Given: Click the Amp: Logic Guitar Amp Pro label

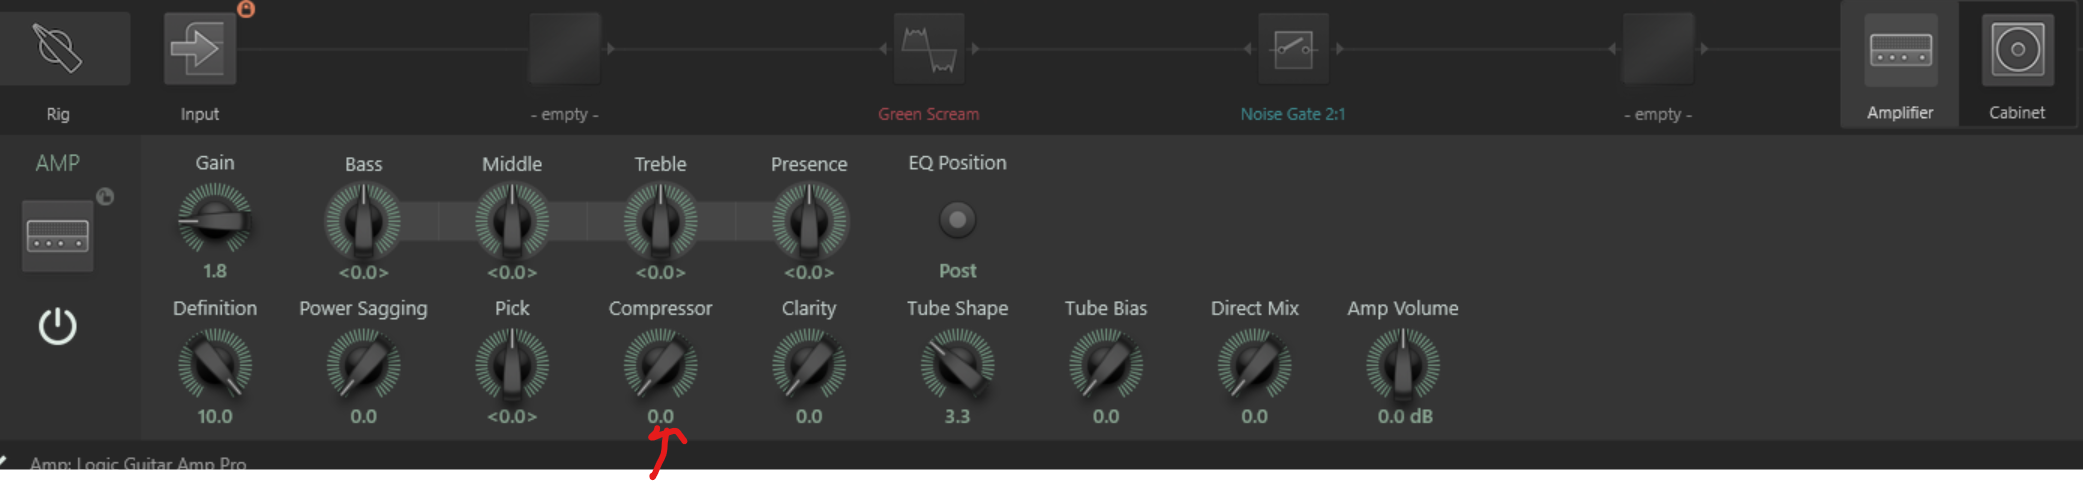Looking at the screenshot, I should (x=138, y=464).
